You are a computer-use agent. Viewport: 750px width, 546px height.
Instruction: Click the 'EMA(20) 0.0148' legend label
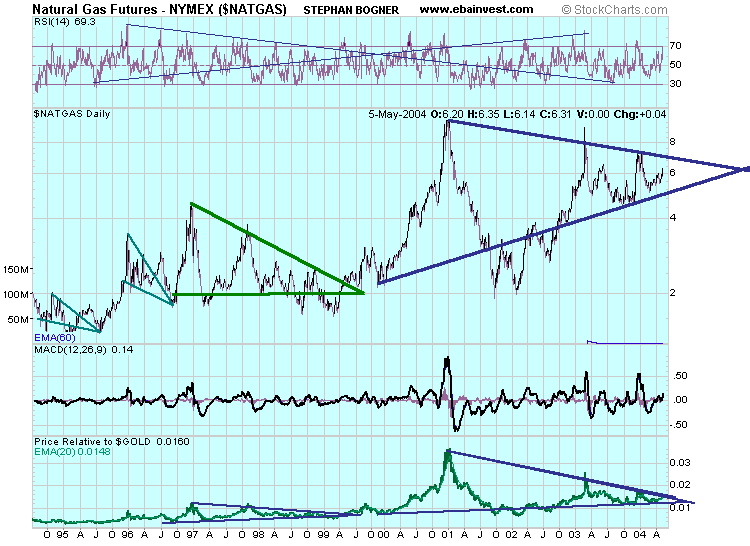pyautogui.click(x=72, y=452)
